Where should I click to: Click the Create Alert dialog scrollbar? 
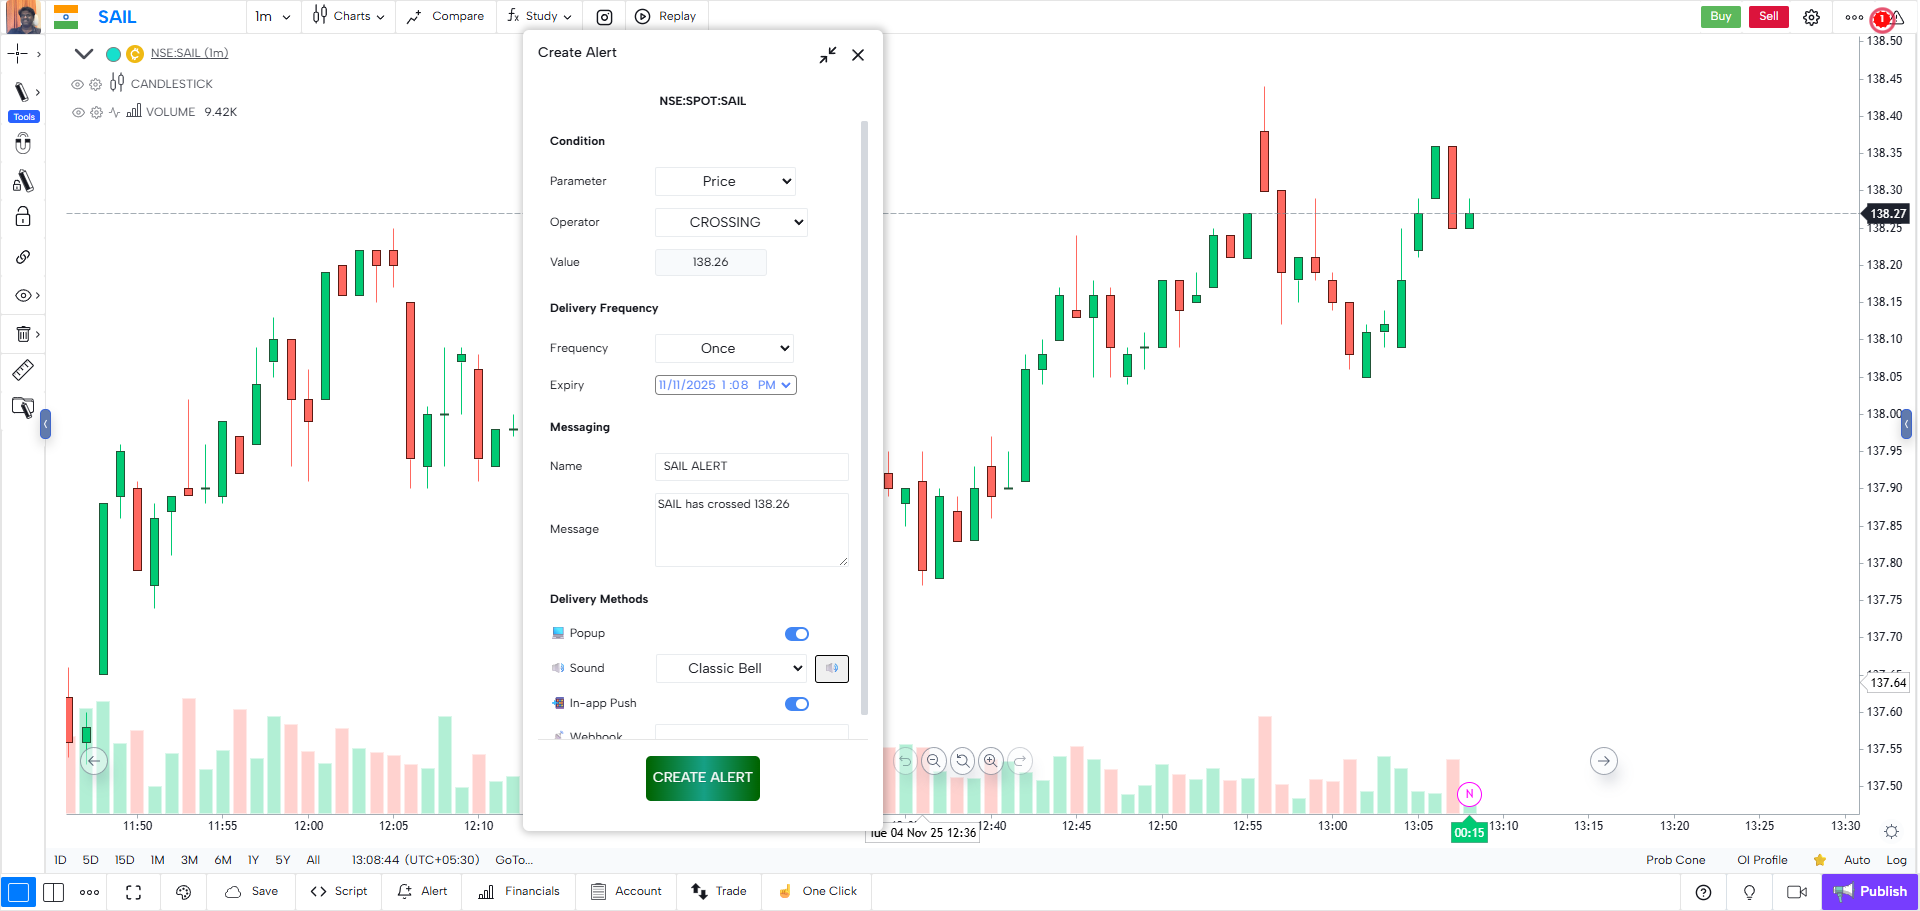(864, 418)
